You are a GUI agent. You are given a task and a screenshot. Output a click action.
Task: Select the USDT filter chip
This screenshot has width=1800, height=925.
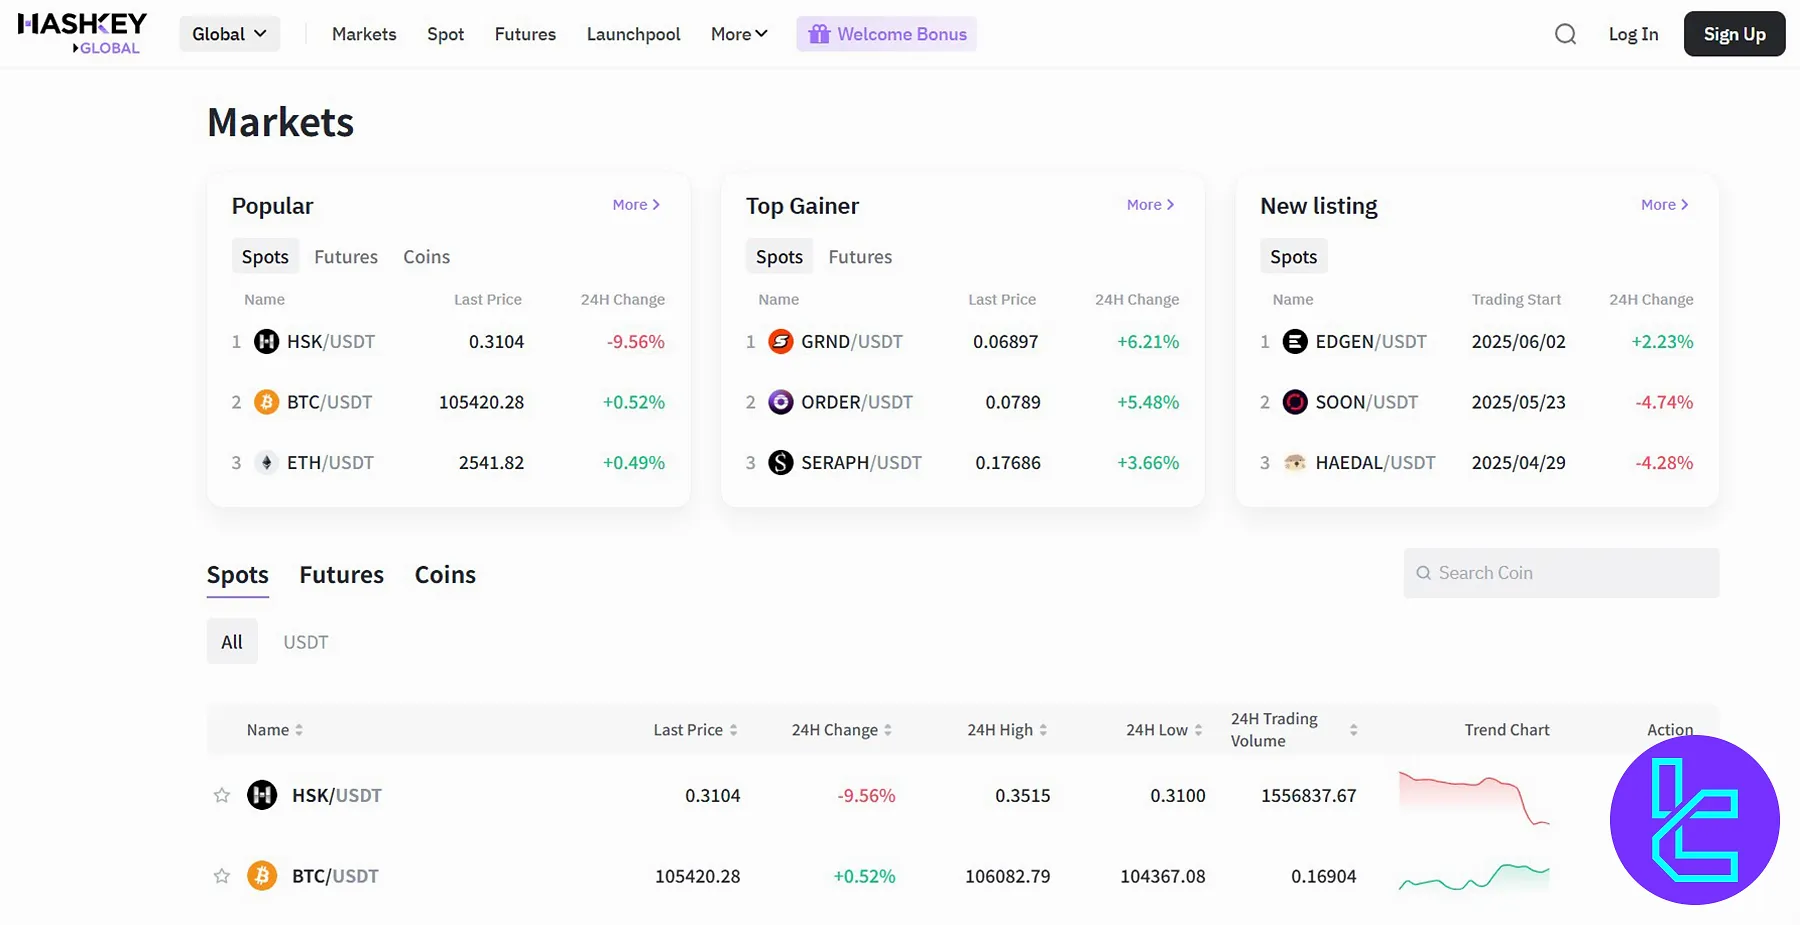point(306,642)
